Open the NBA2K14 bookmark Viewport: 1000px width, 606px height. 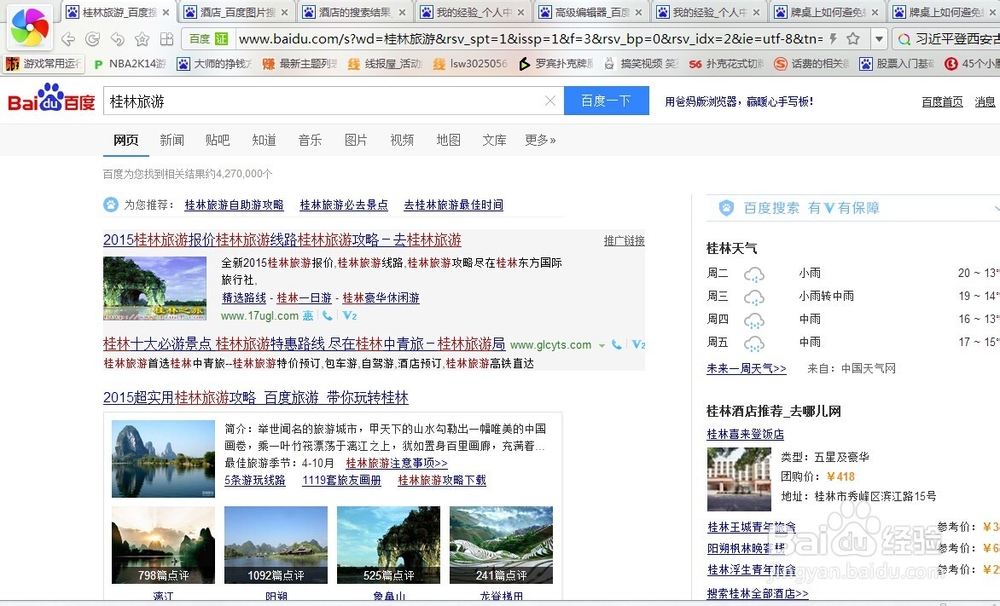[129, 64]
